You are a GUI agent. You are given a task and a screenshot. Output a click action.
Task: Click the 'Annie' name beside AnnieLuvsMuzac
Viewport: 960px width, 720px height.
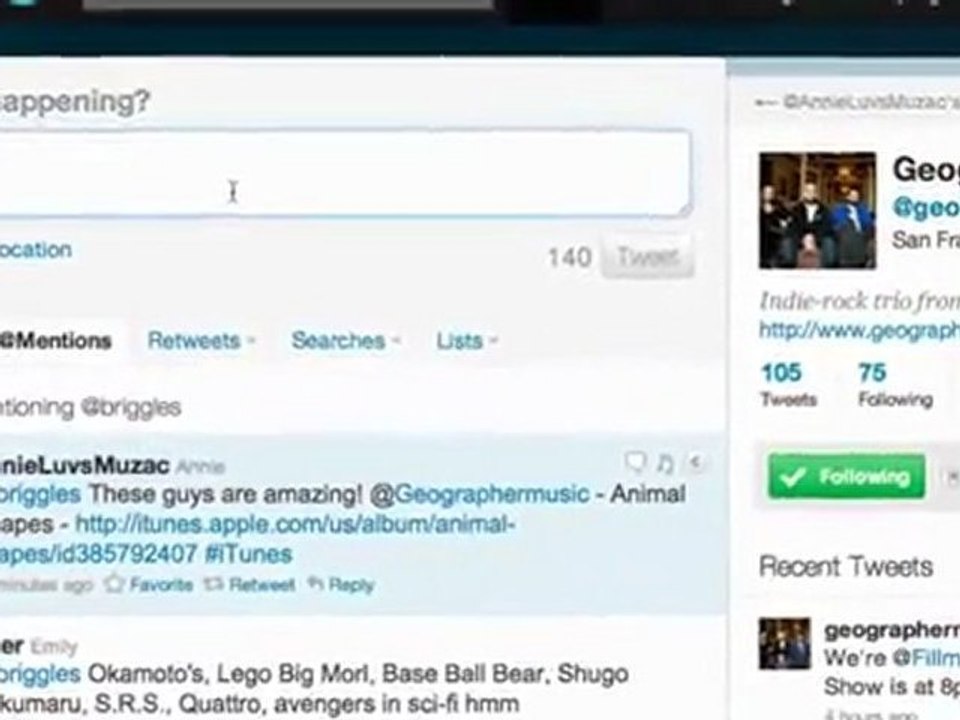(x=200, y=467)
